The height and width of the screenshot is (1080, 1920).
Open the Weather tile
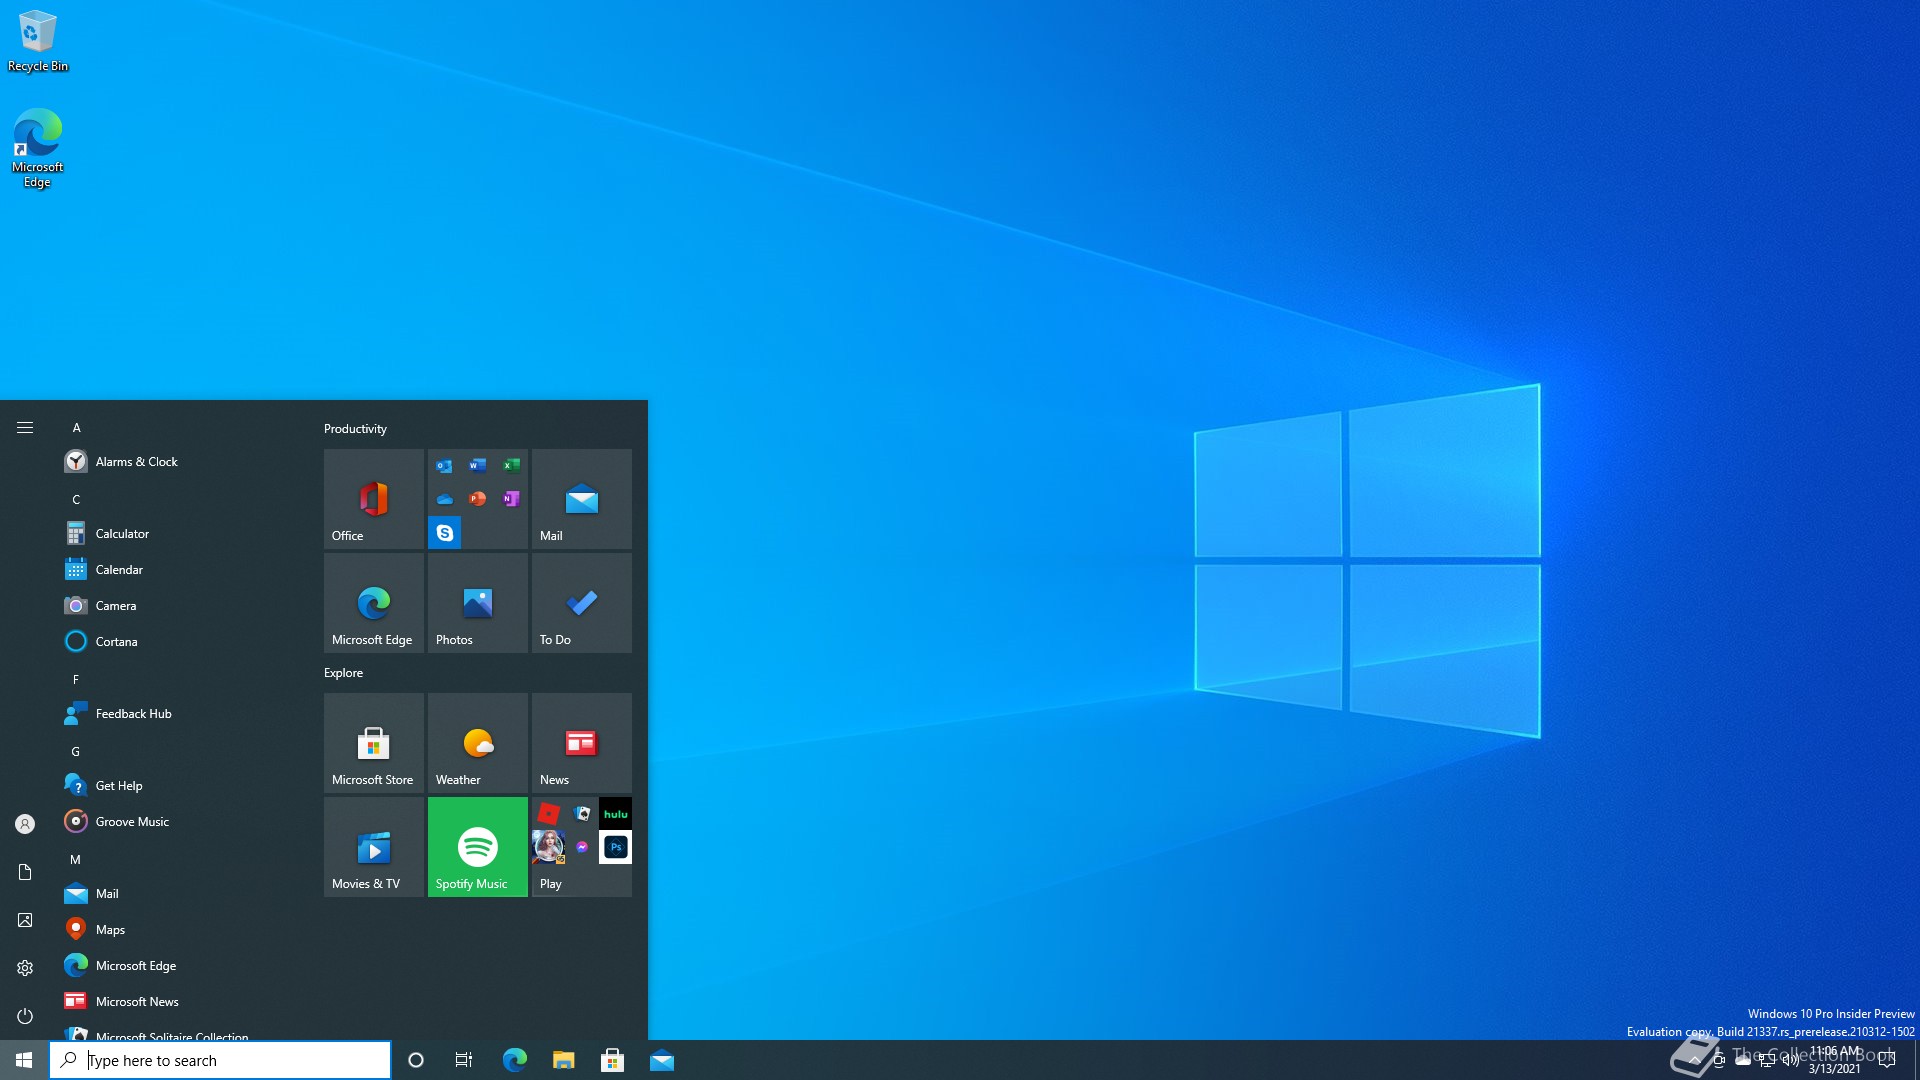(477, 743)
